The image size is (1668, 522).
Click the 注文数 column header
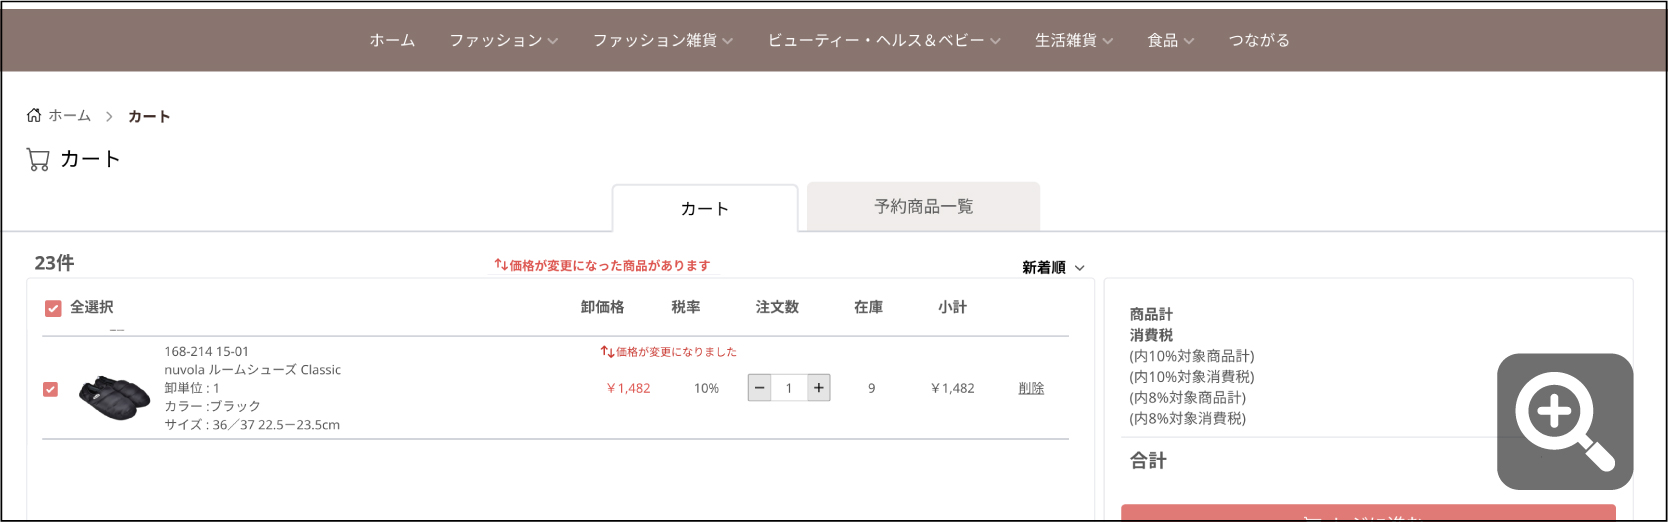(777, 307)
